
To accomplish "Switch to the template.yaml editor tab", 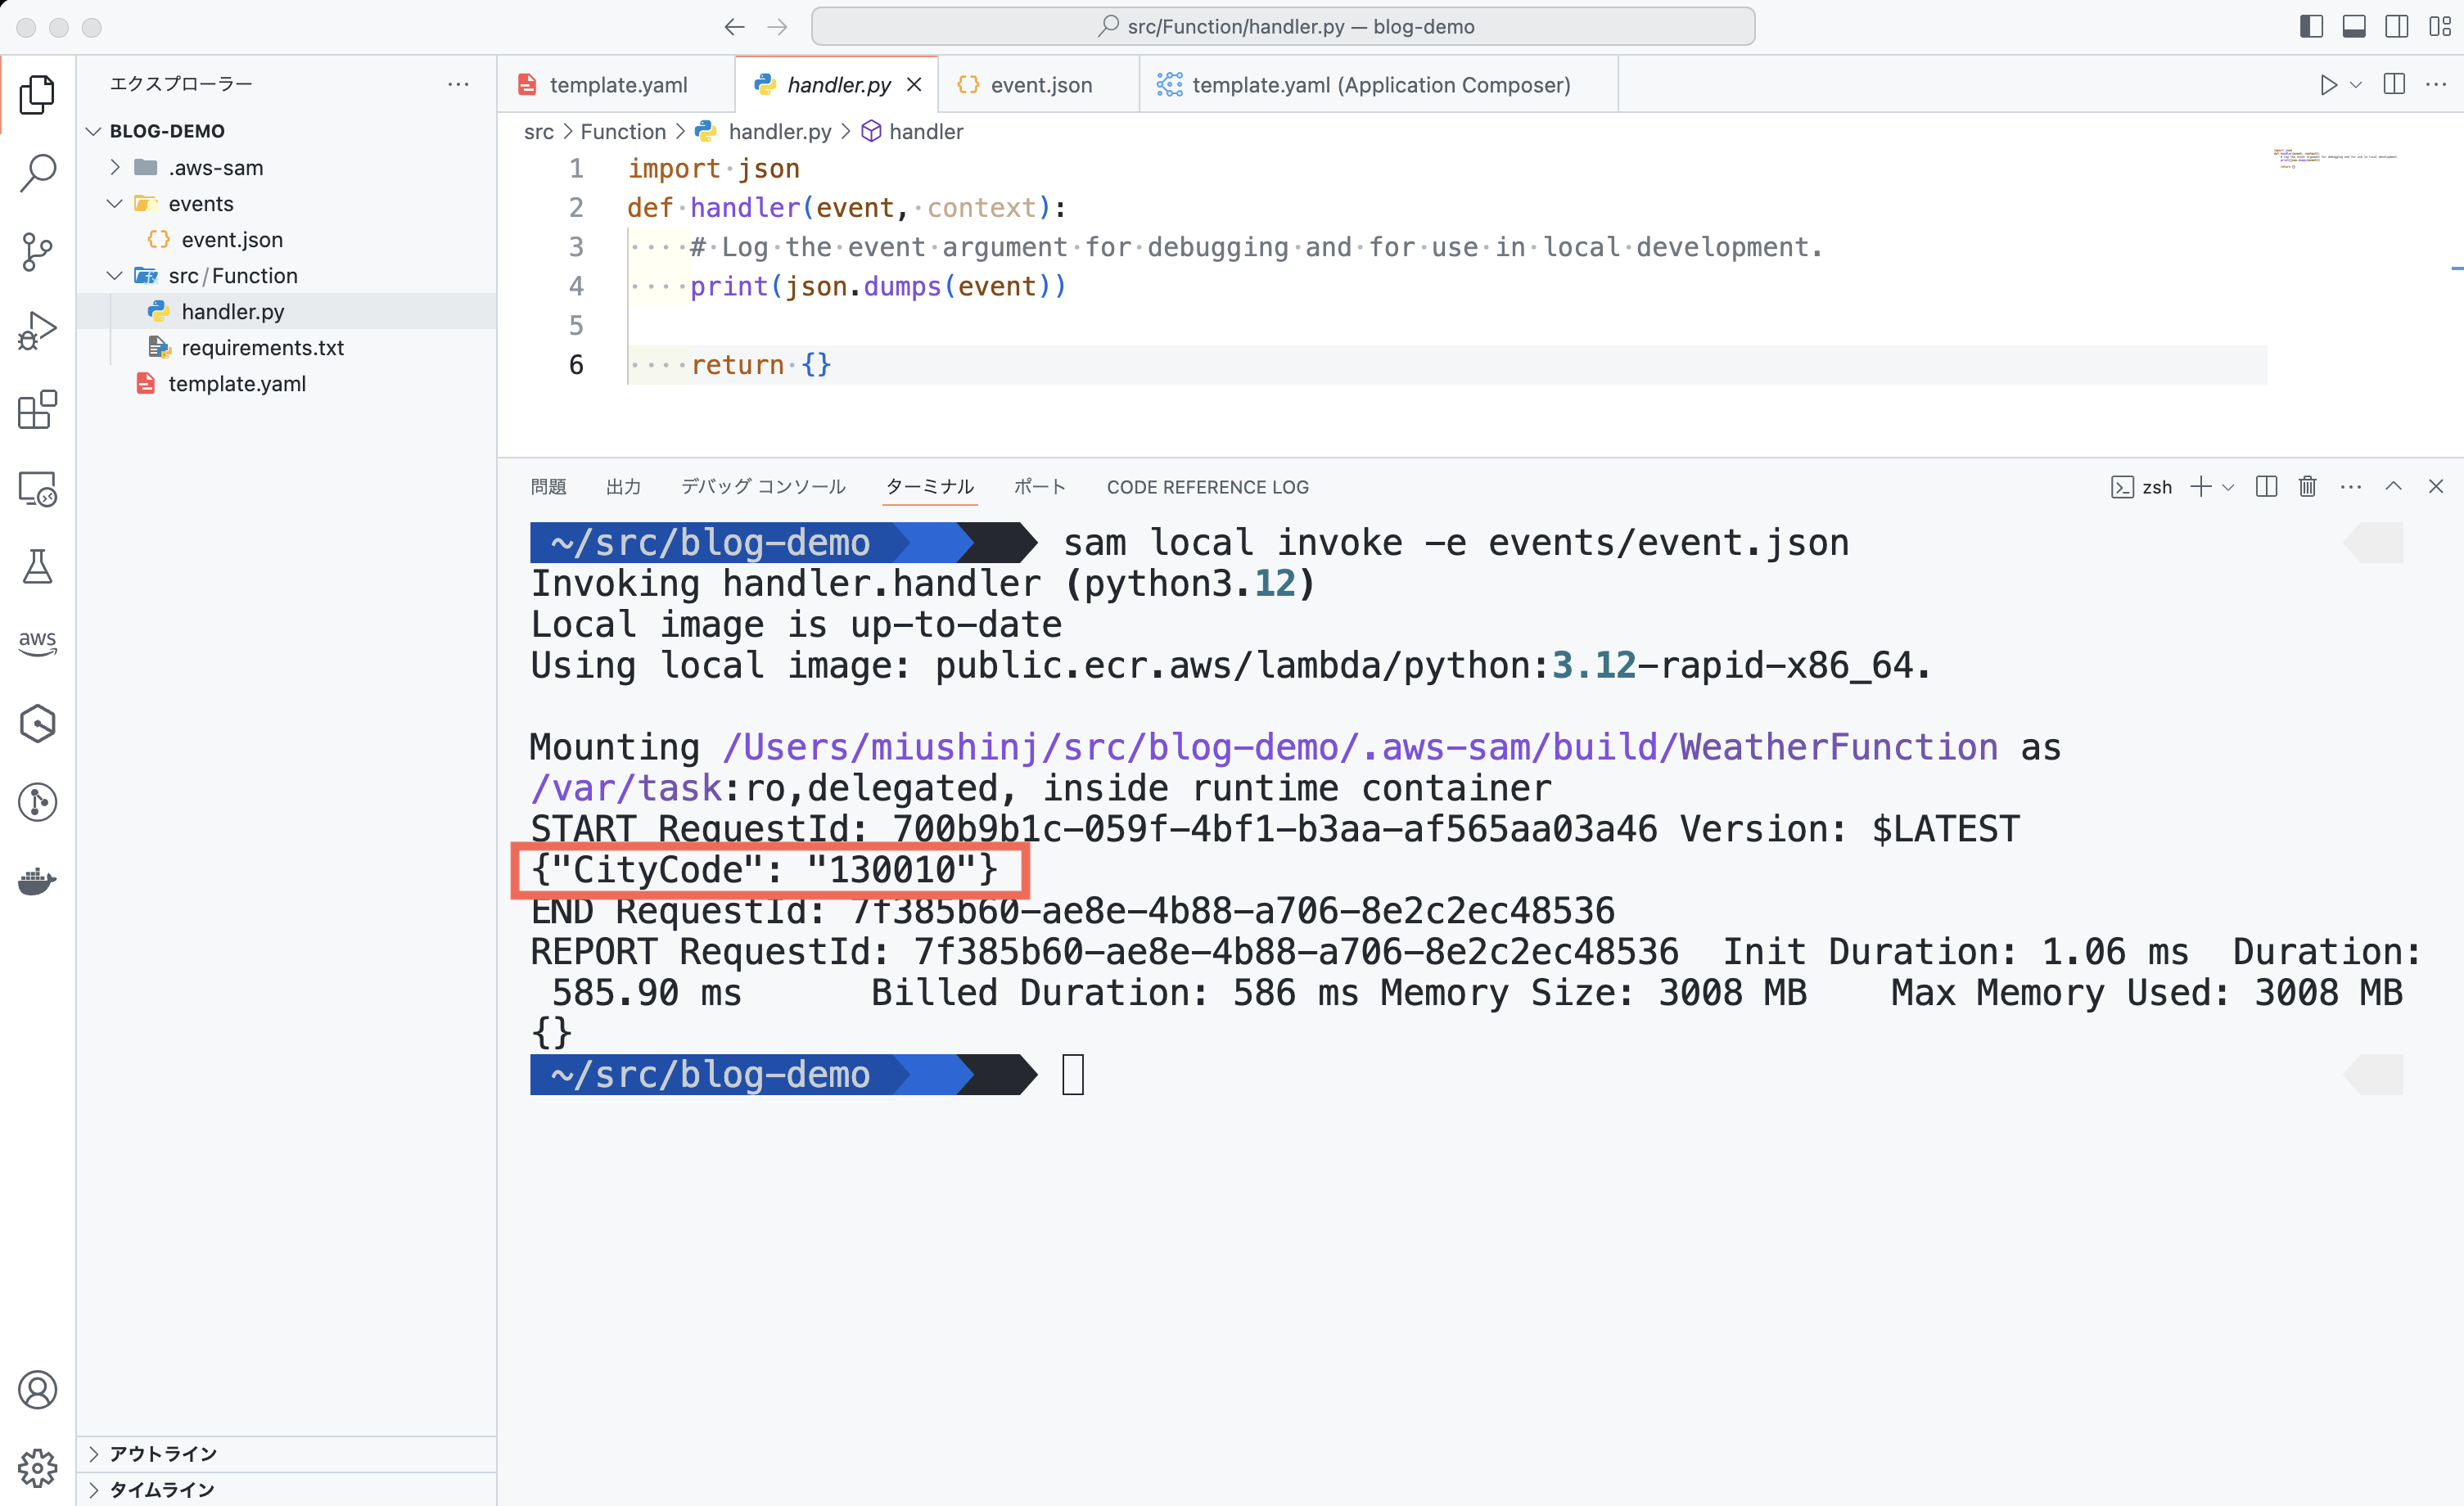I will point(616,85).
